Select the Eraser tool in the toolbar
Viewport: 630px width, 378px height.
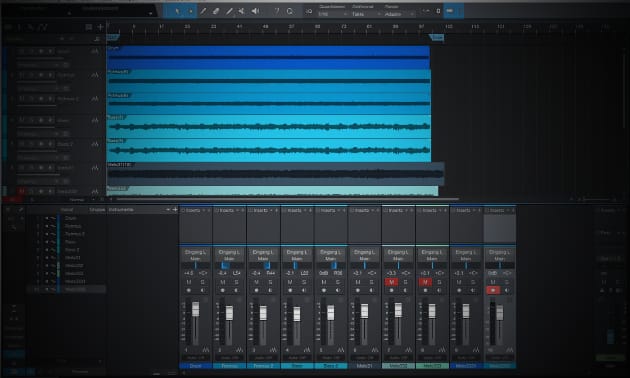pos(216,11)
